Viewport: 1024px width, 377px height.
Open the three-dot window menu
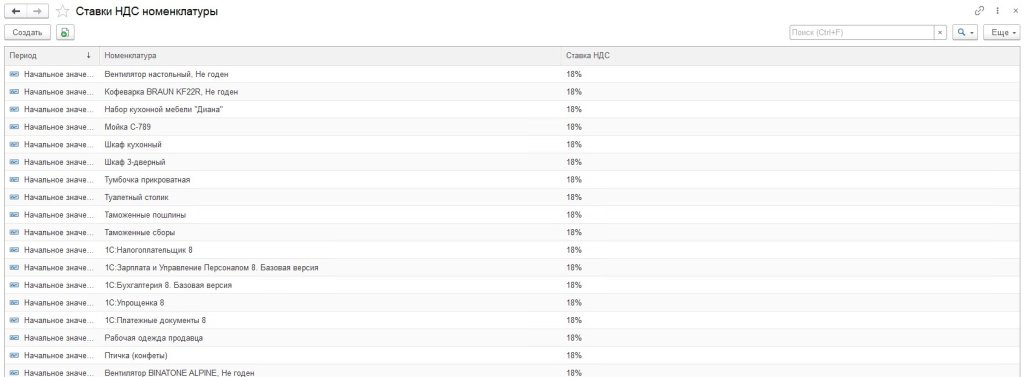tap(997, 11)
